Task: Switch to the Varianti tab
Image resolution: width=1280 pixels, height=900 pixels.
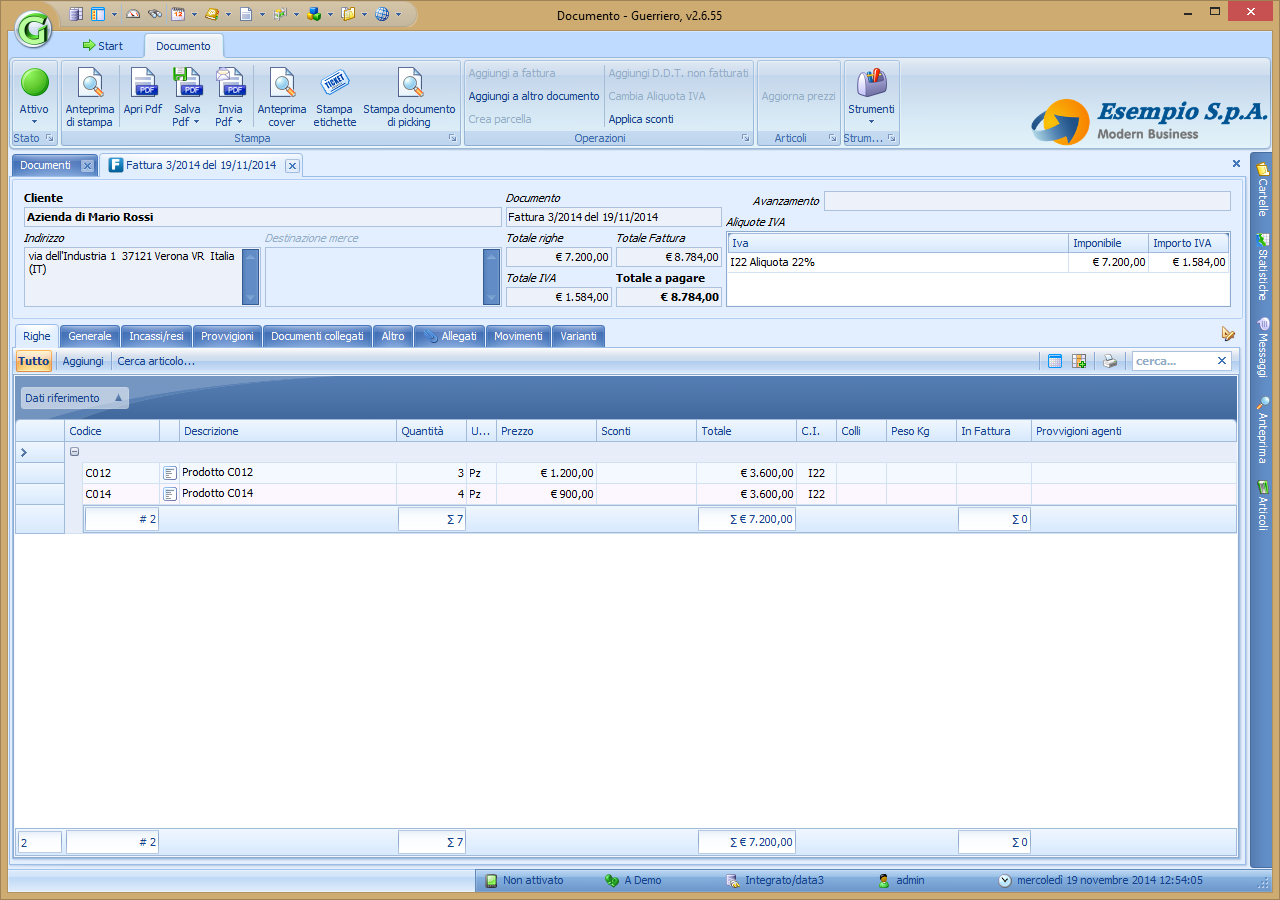Action: click(578, 336)
